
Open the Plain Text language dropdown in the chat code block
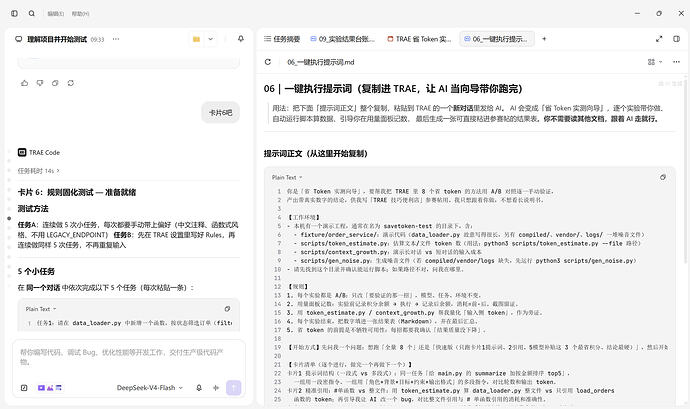(40, 309)
